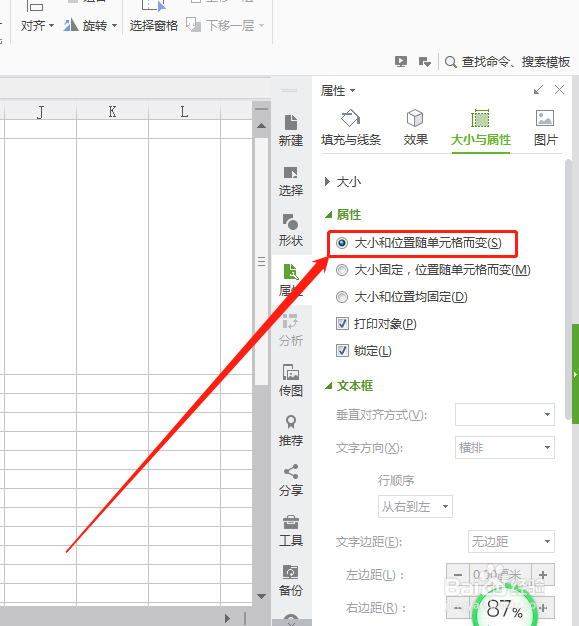The height and width of the screenshot is (626, 579).
Task: Click the properties panel vertical scrollbar
Action: (568, 289)
